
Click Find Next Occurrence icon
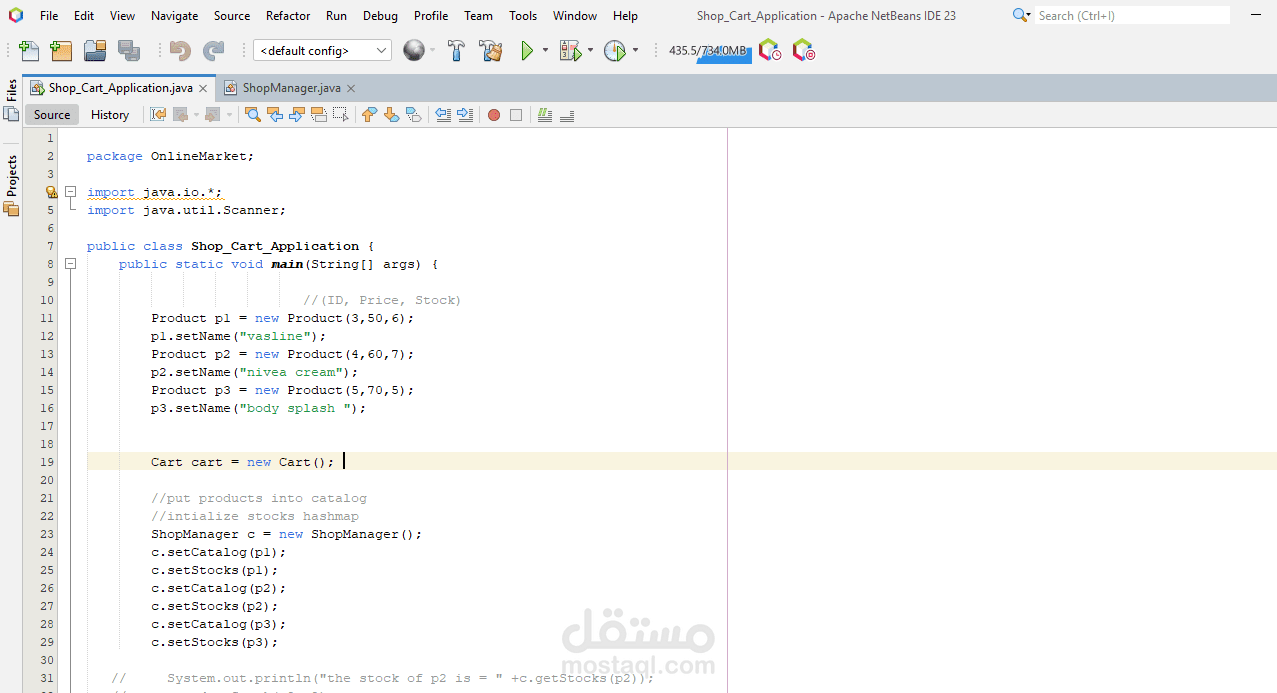pyautogui.click(x=297, y=115)
